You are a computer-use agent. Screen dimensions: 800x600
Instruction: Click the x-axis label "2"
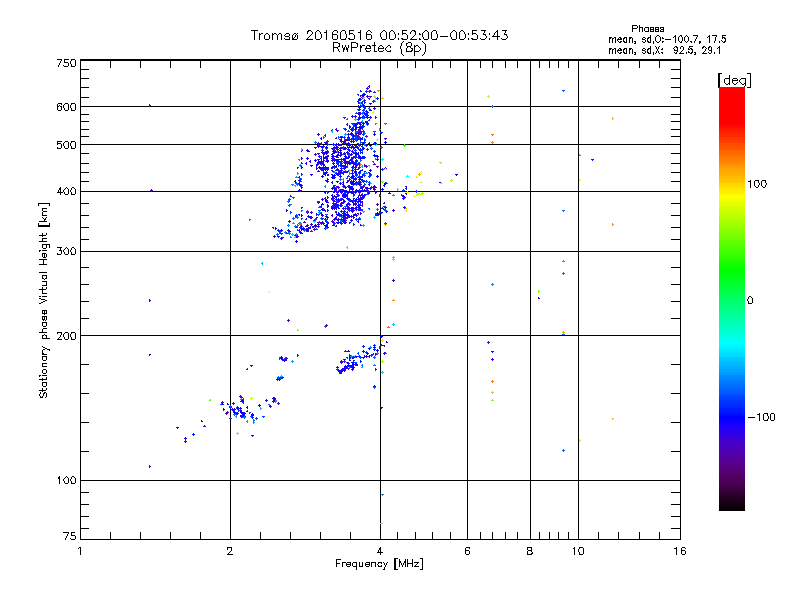230,551
